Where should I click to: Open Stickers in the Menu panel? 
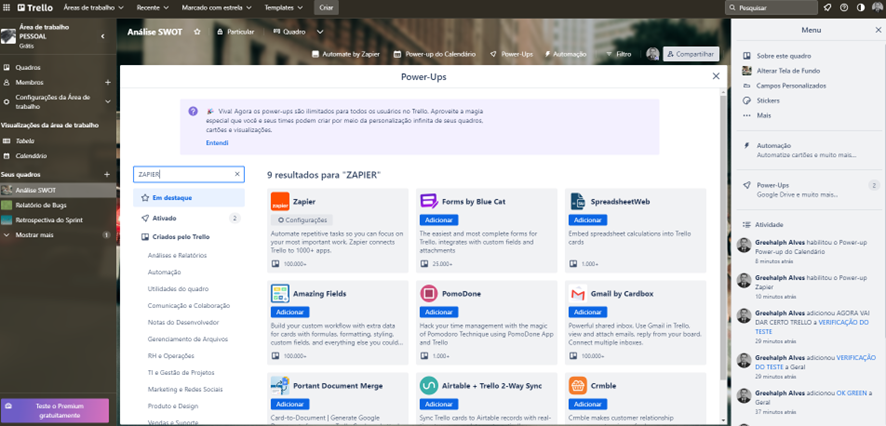click(768, 100)
